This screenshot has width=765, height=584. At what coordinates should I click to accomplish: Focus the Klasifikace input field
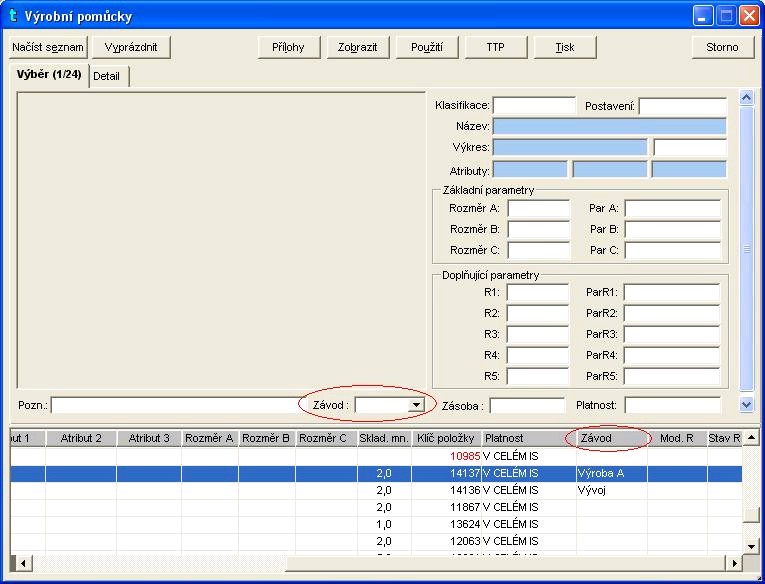[x=534, y=105]
